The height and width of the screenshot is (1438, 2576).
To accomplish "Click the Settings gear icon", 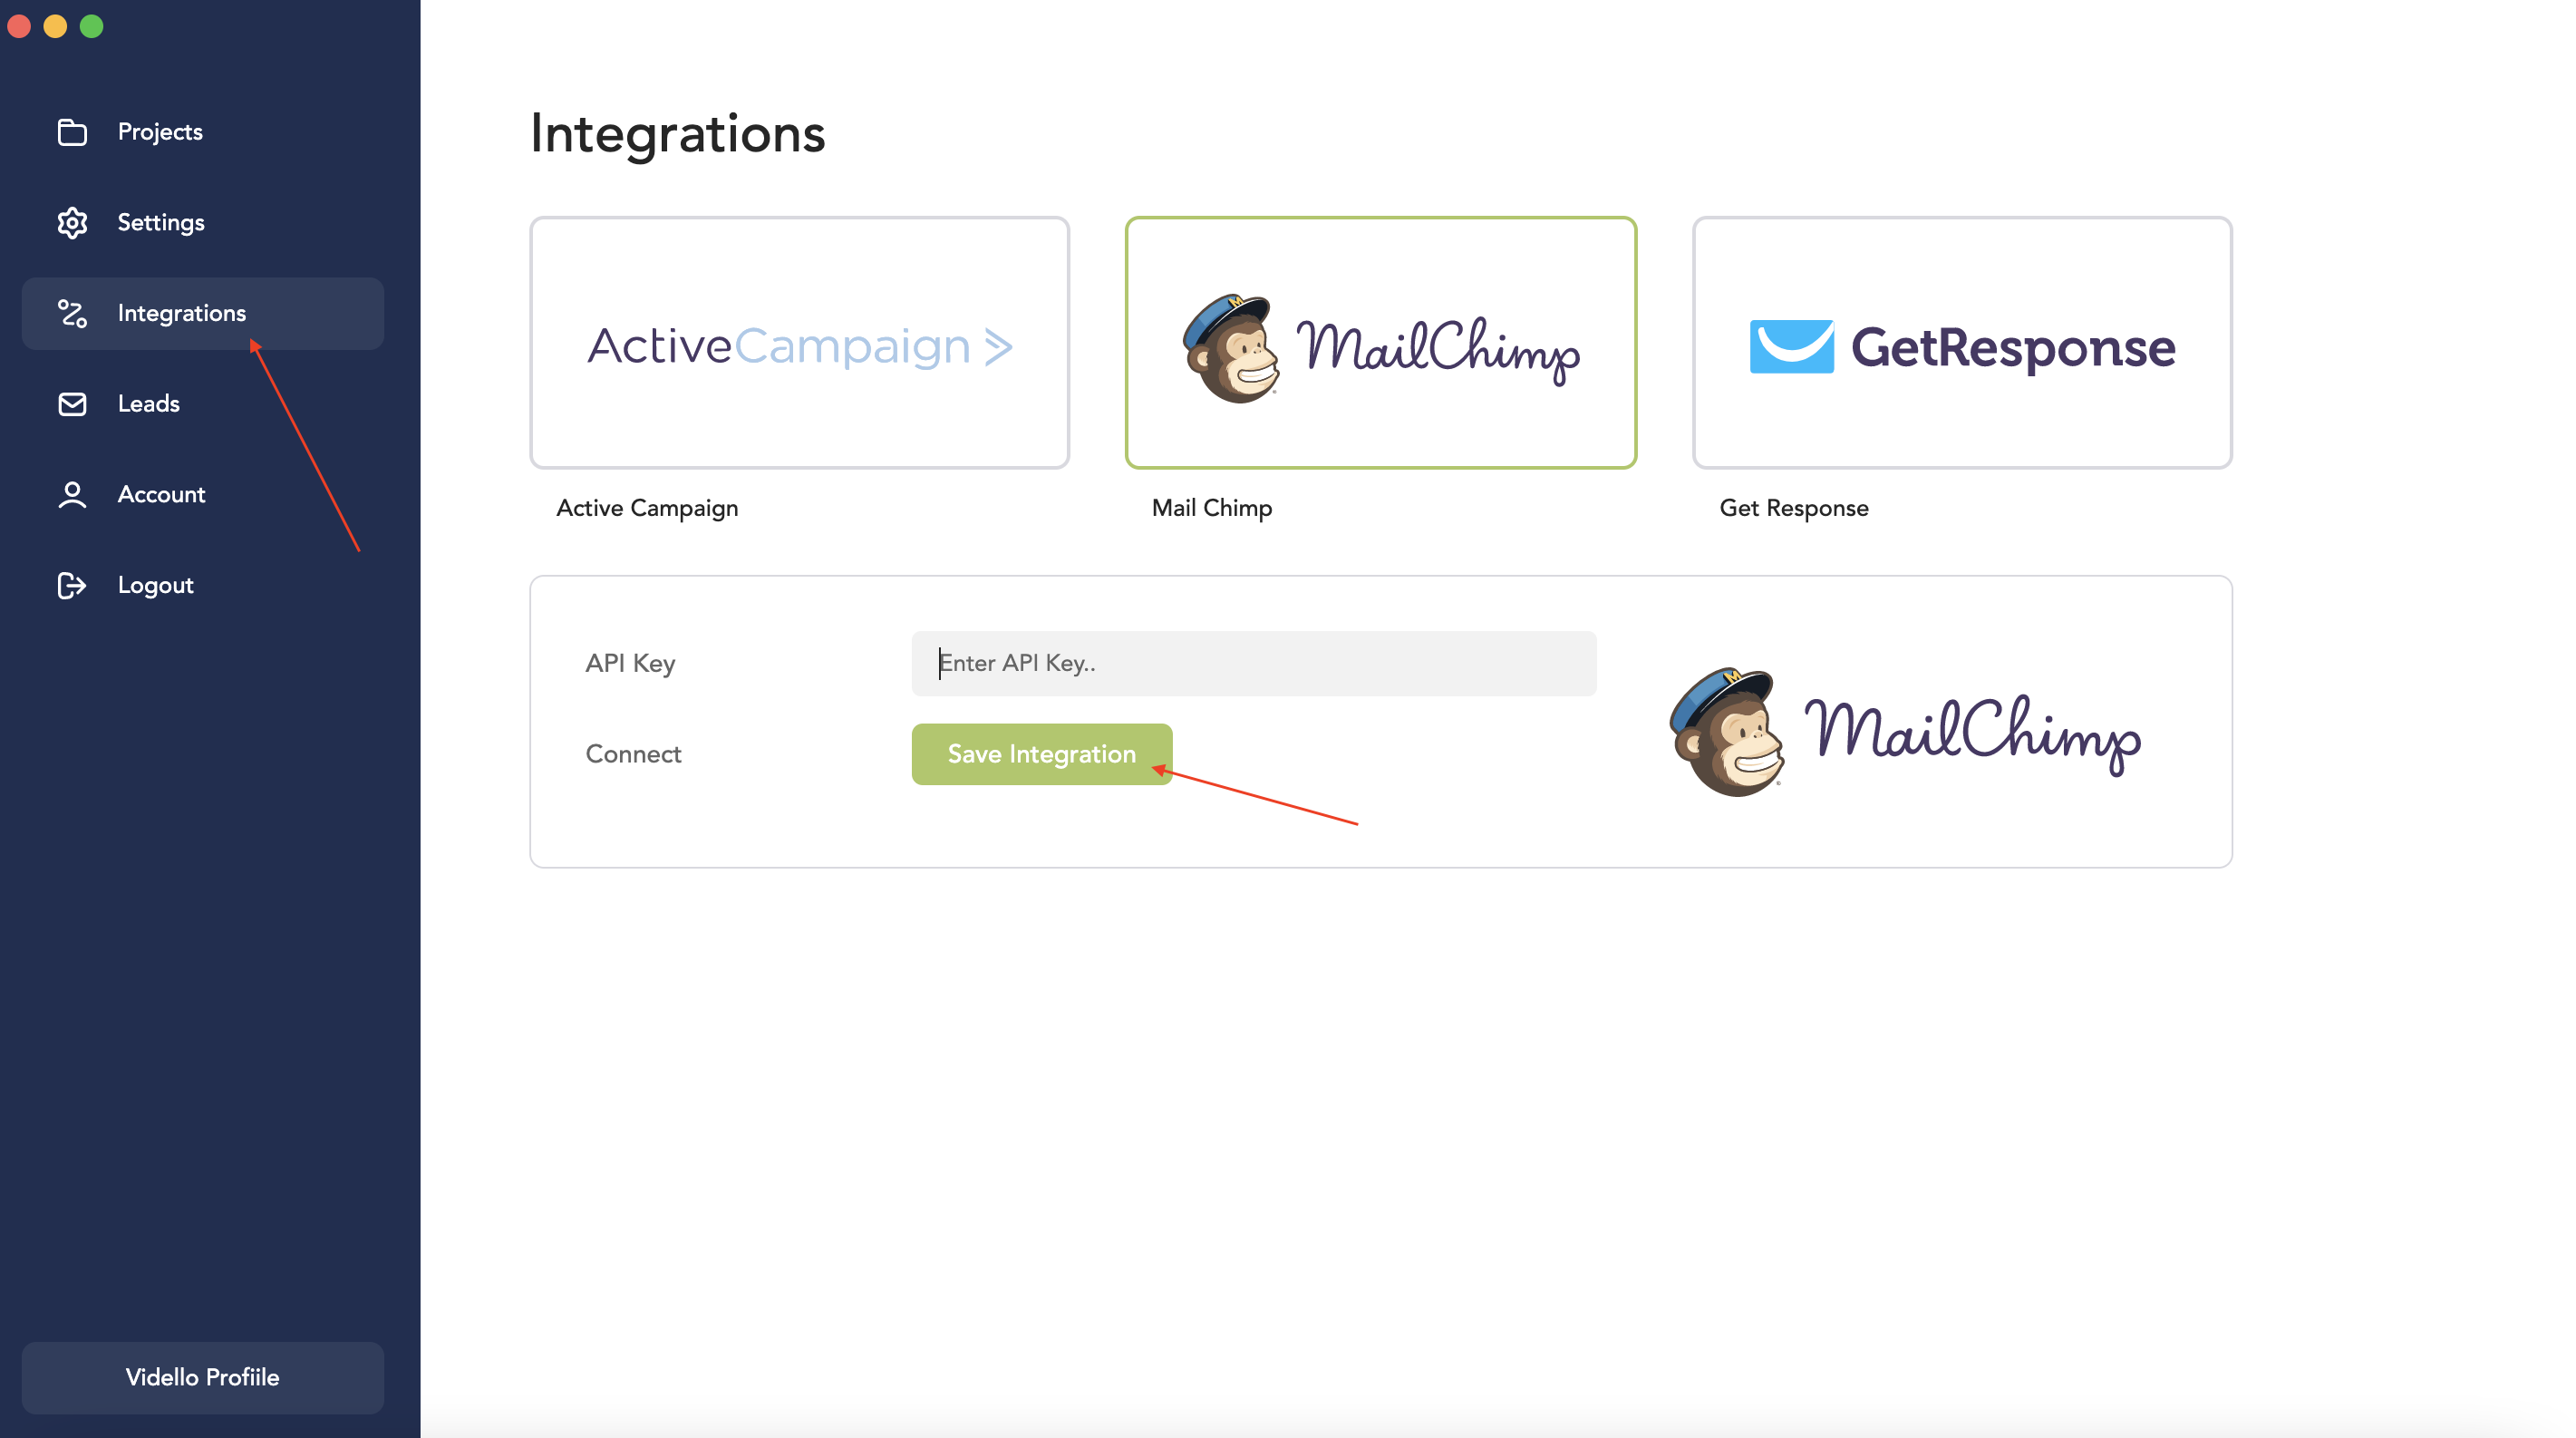I will [x=72, y=223].
